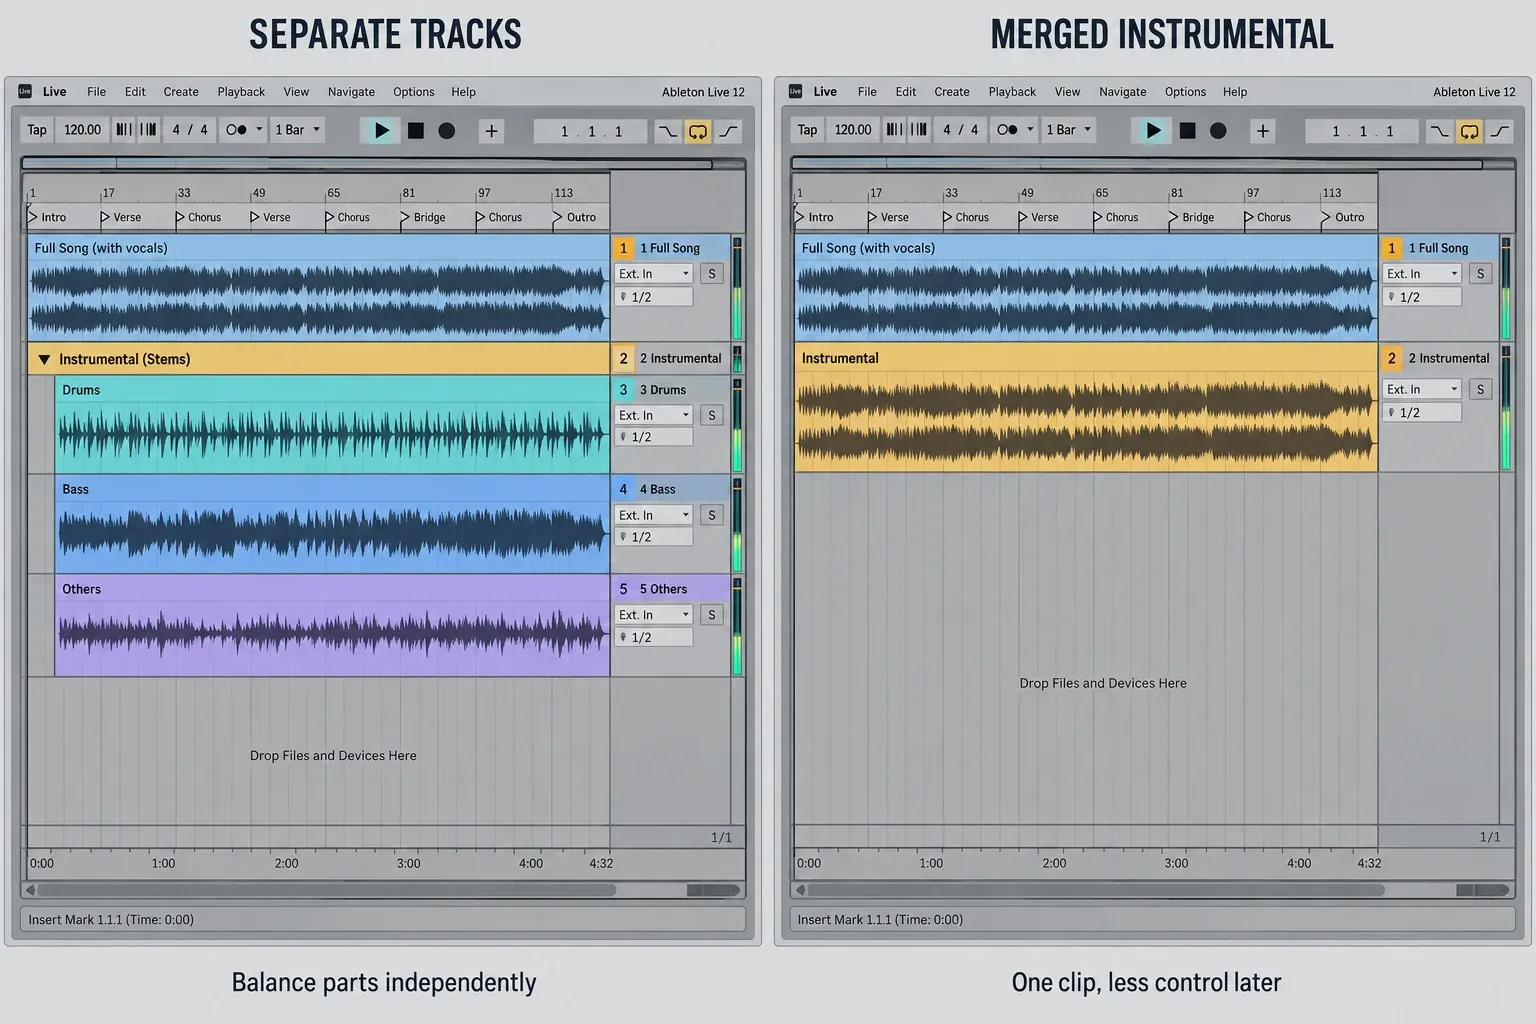Click the Outro locator in the Merged Instrumental window

pos(1343,217)
